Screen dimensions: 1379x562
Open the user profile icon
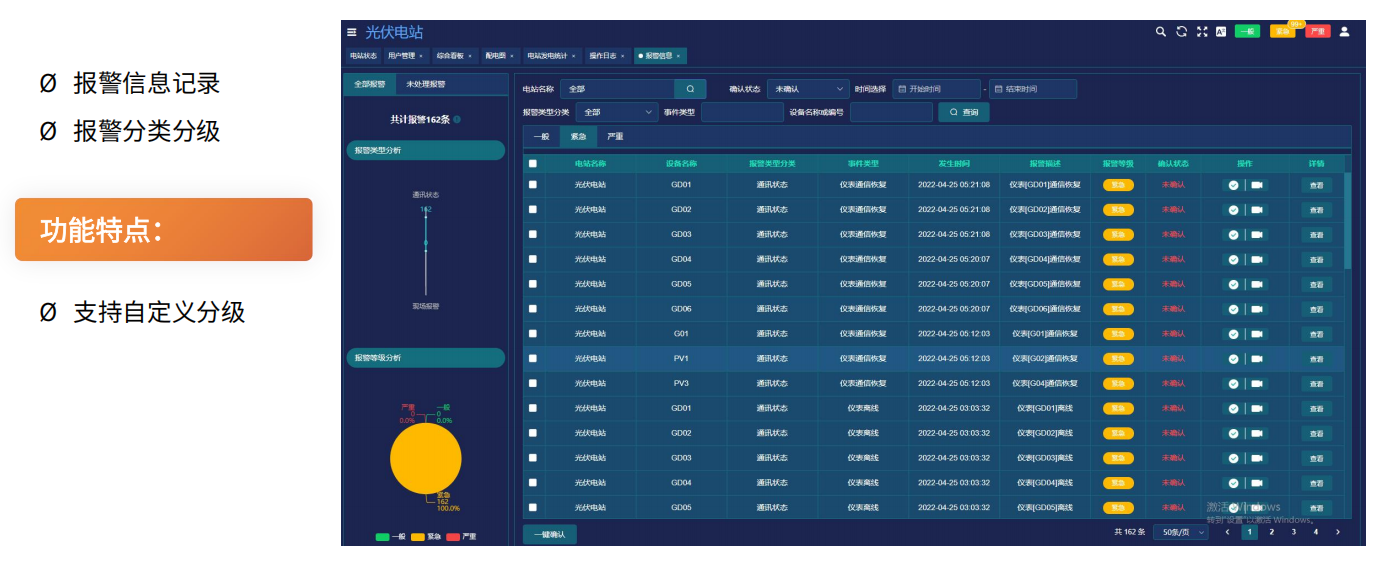click(1344, 32)
